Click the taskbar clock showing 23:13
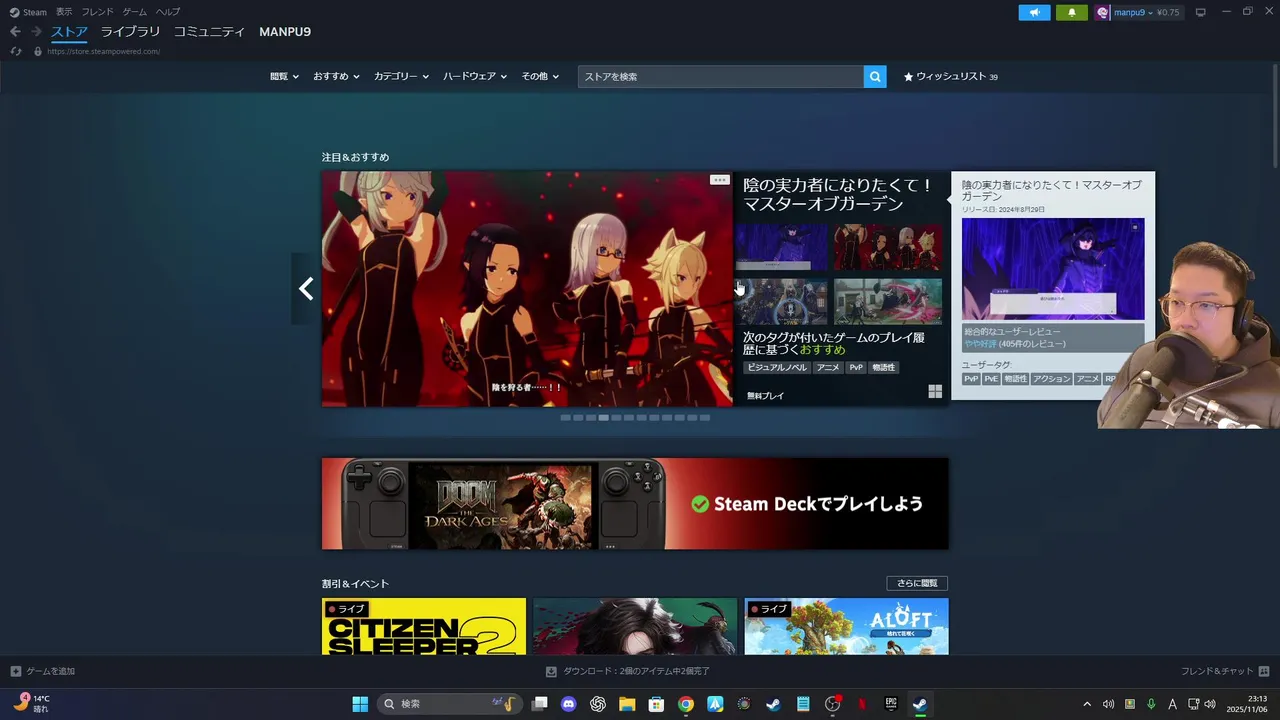The height and width of the screenshot is (720, 1280). [x=1249, y=704]
